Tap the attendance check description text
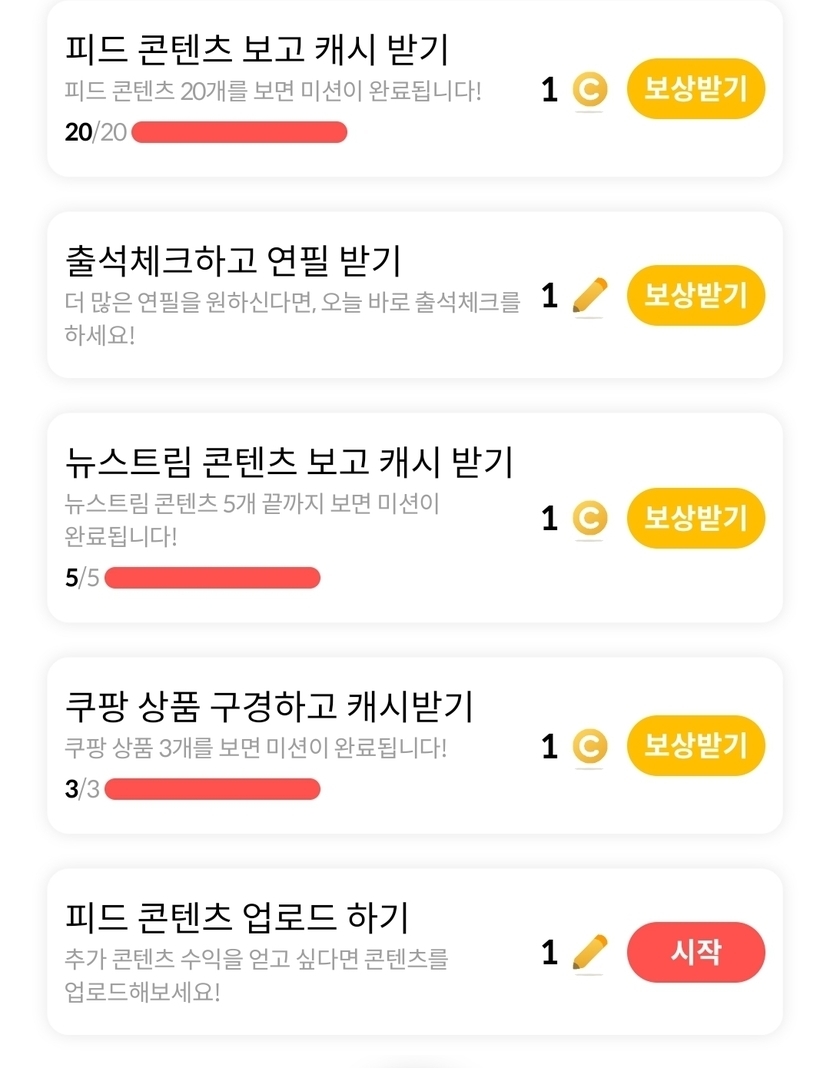Image resolution: width=830 pixels, height=1068 pixels. 292,318
